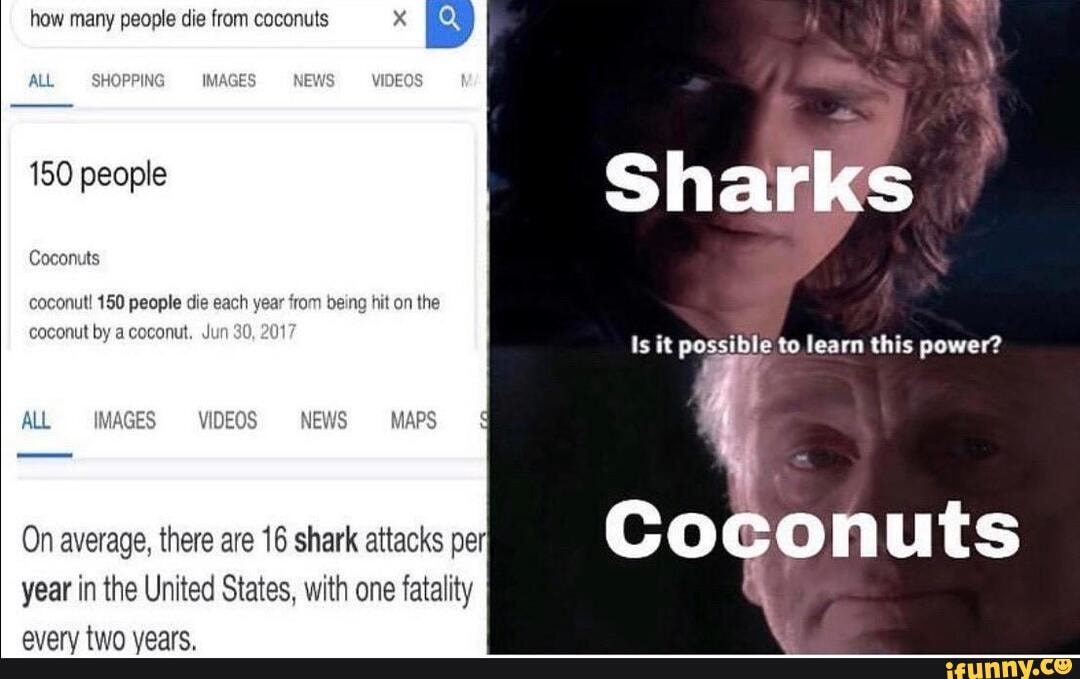Image resolution: width=1080 pixels, height=679 pixels.
Task: Click the Coconuts meme panel image
Action: [x=784, y=500]
